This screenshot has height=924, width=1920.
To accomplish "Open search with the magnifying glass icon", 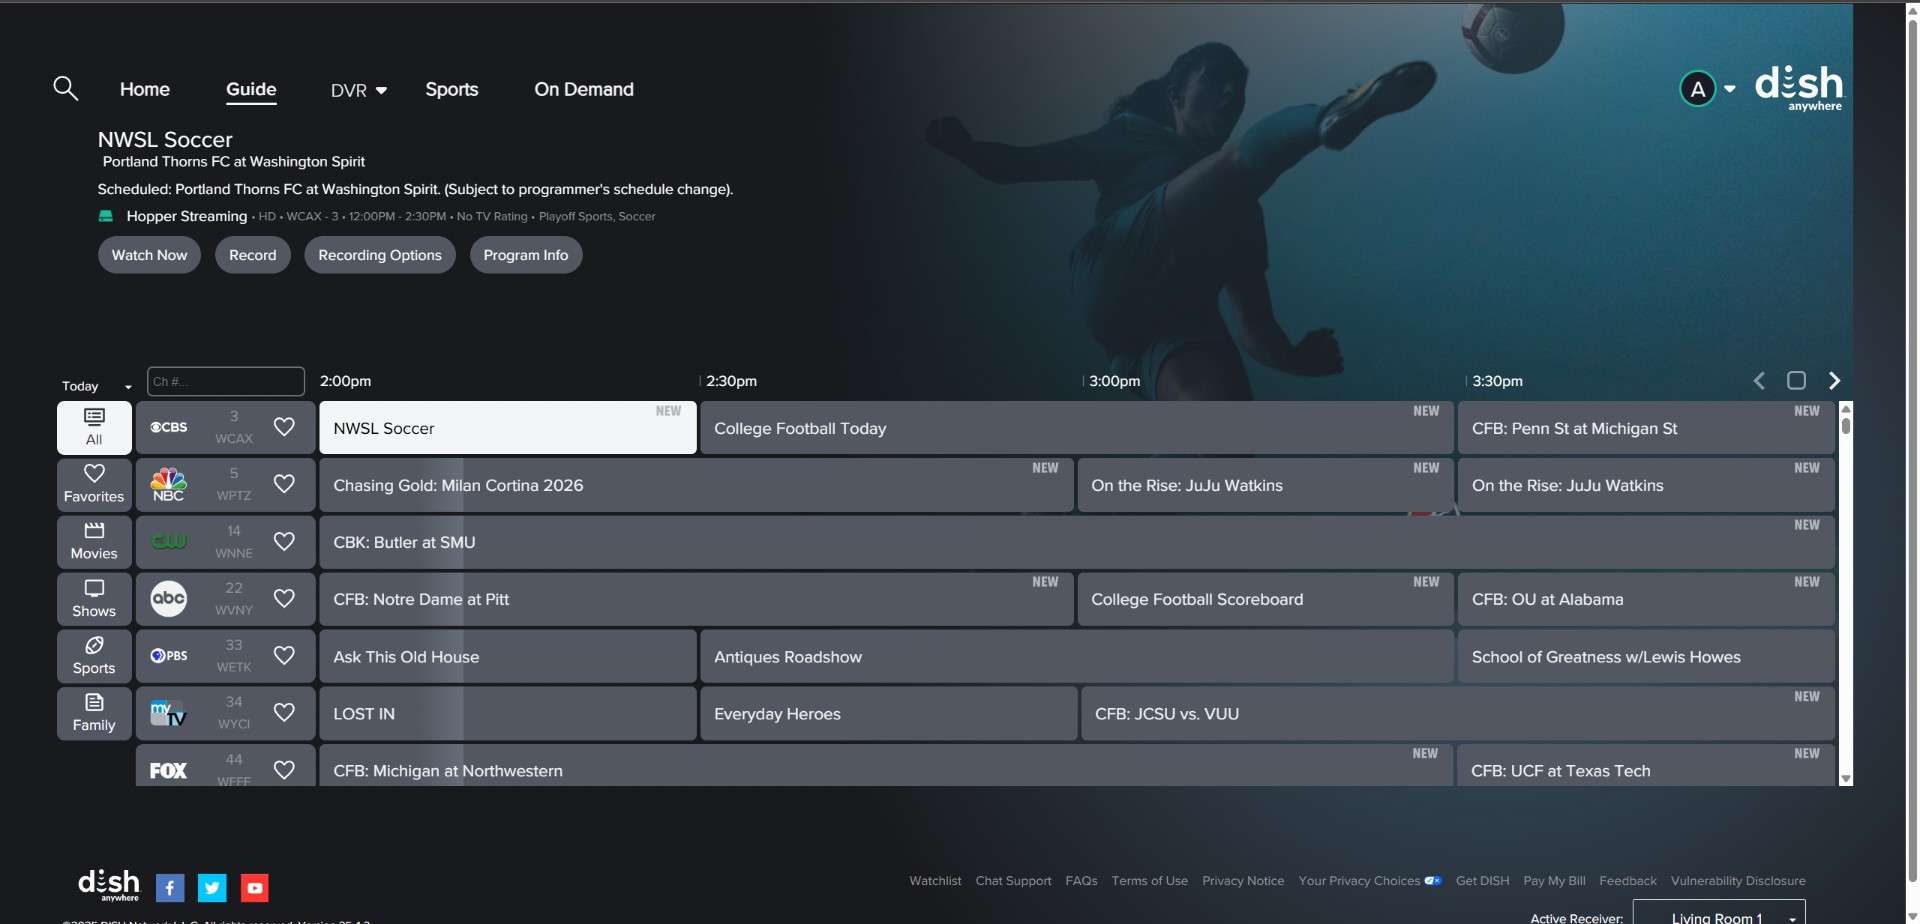I will [x=64, y=88].
